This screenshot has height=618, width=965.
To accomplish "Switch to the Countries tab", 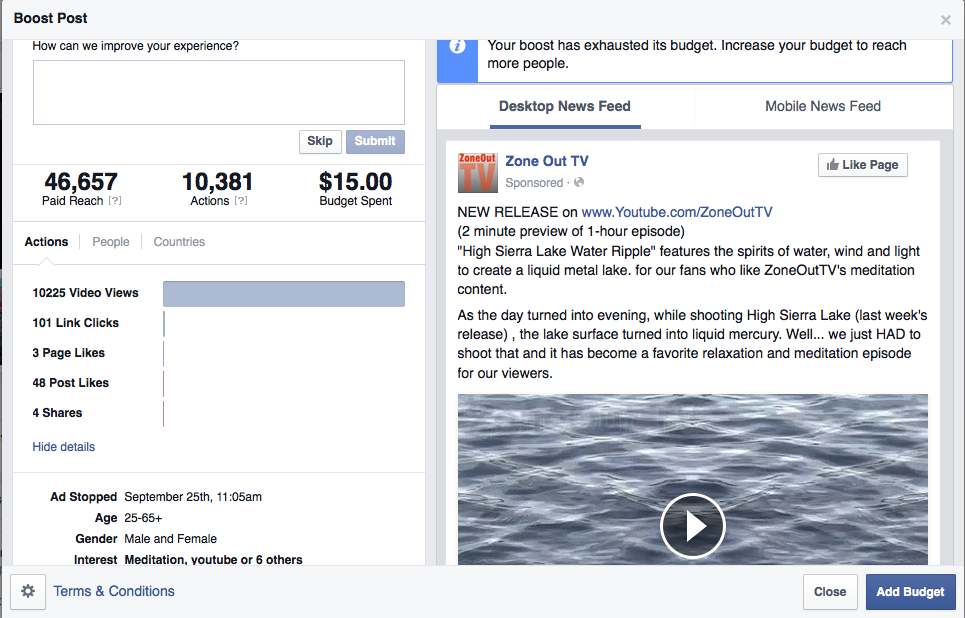I will pyautogui.click(x=179, y=242).
